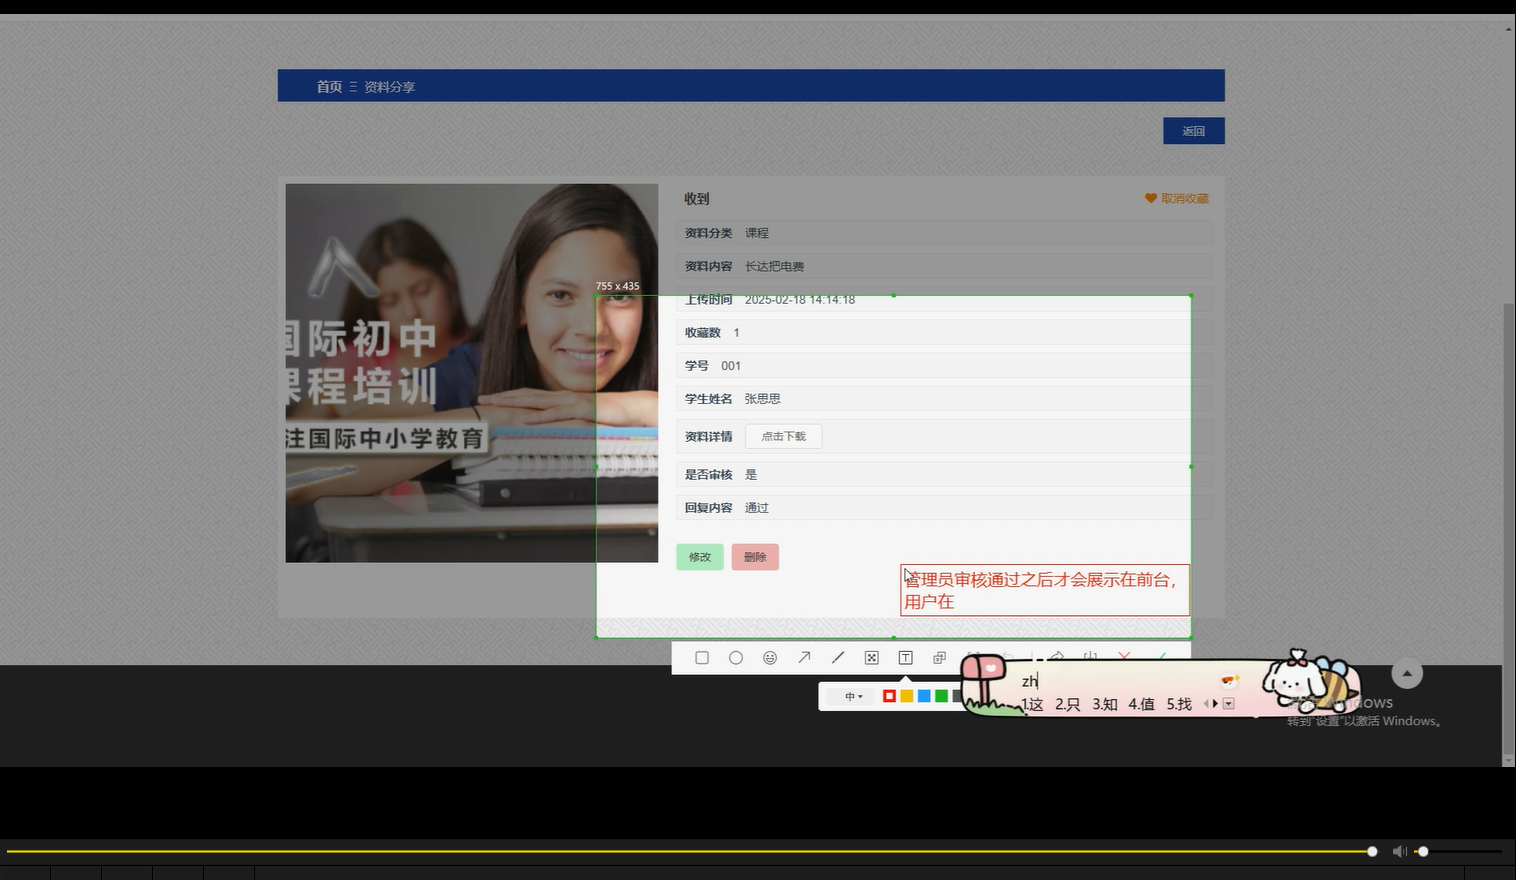The image size is (1516, 880).
Task: Click the 上传时间 value 2025-02-18 14:14:18
Action: tap(800, 300)
